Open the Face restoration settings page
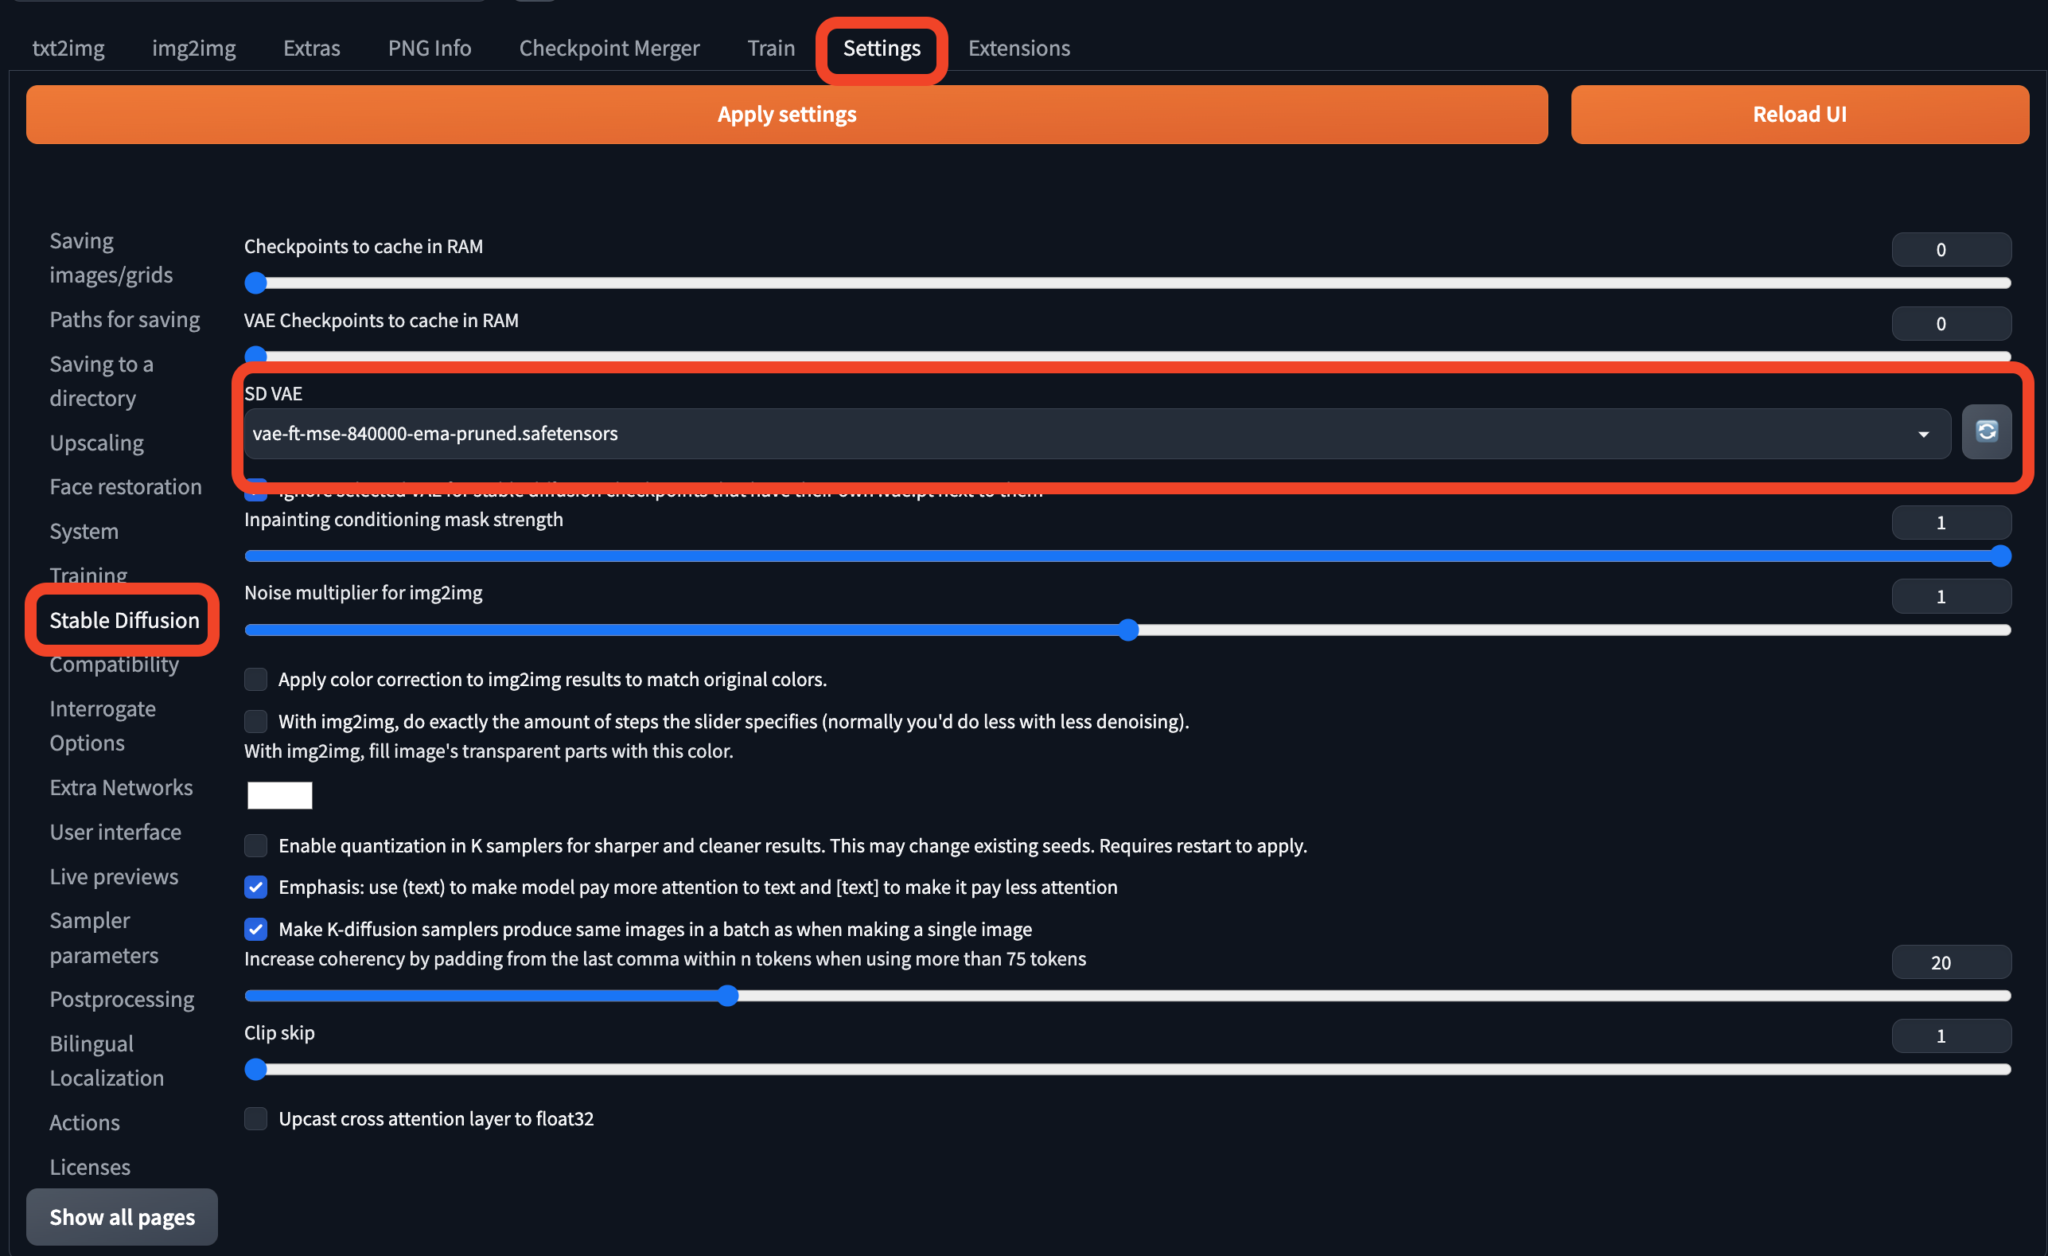 click(x=125, y=487)
